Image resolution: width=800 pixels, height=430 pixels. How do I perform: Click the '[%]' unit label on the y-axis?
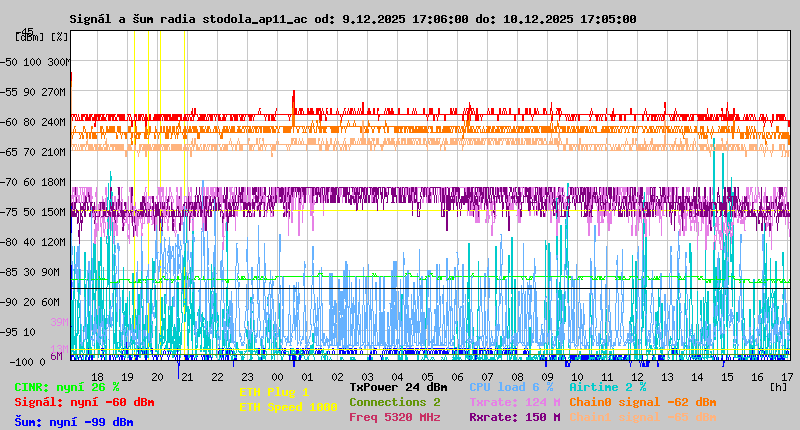pyautogui.click(x=59, y=36)
